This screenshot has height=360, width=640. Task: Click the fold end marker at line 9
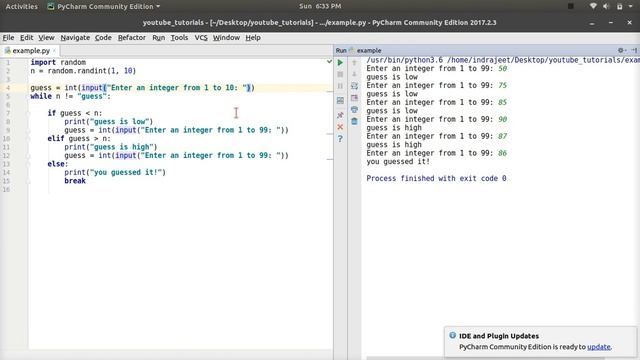[28, 130]
